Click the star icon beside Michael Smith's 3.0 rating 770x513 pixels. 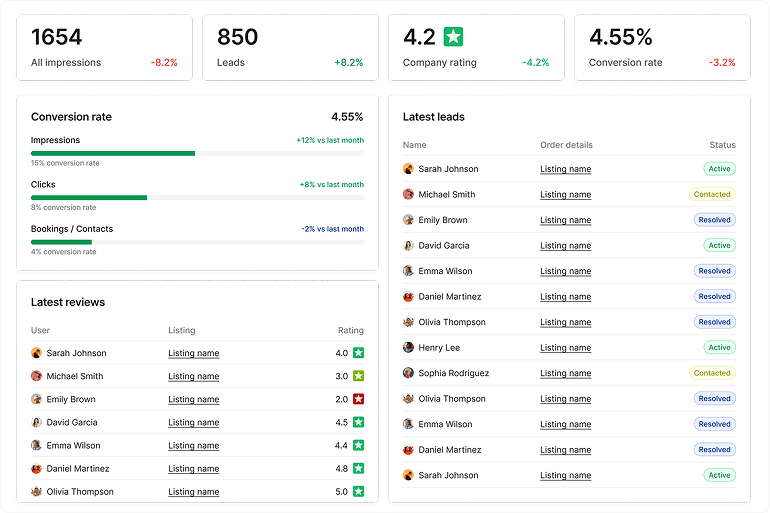pos(358,376)
